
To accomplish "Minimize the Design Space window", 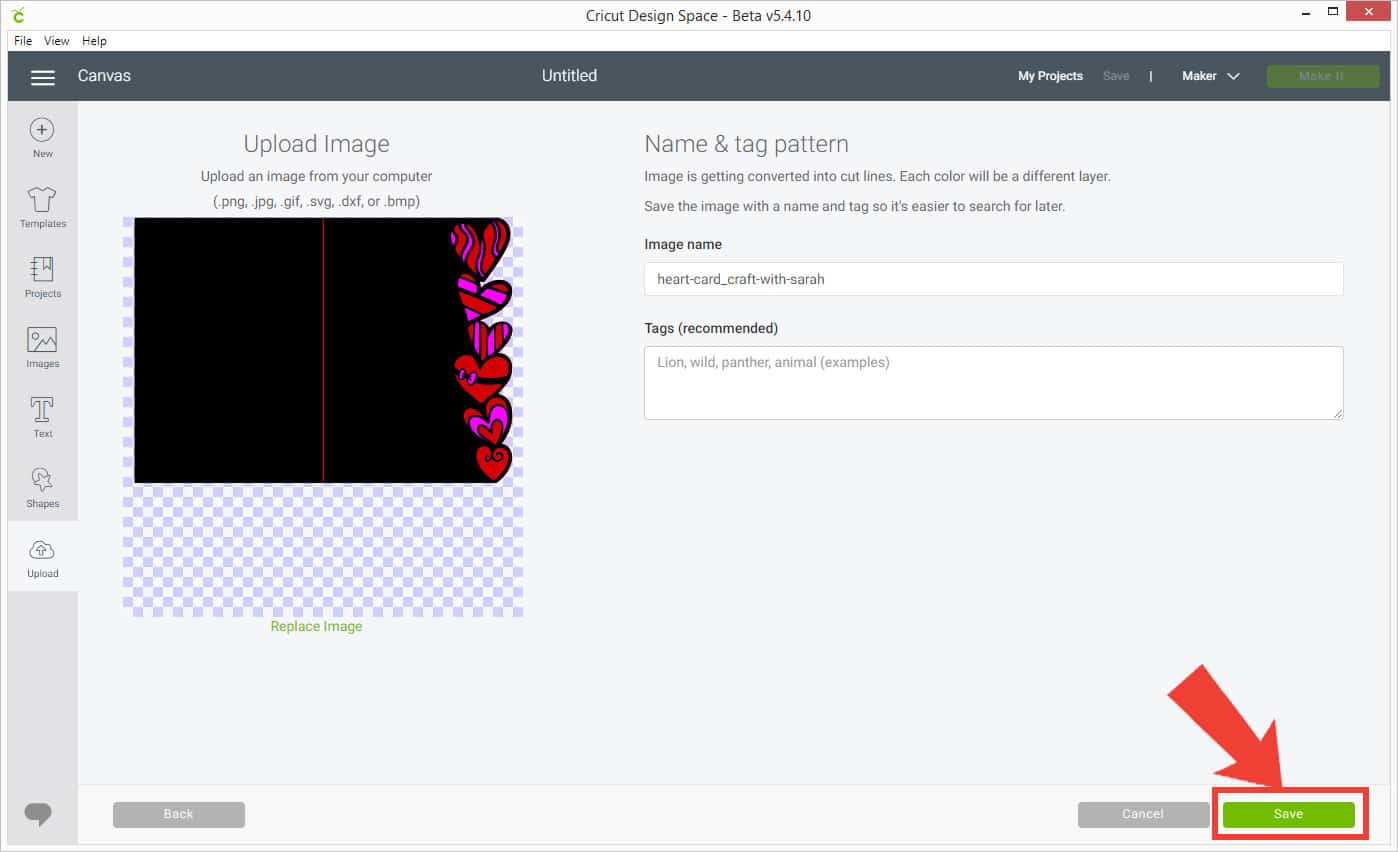I will 1304,13.
